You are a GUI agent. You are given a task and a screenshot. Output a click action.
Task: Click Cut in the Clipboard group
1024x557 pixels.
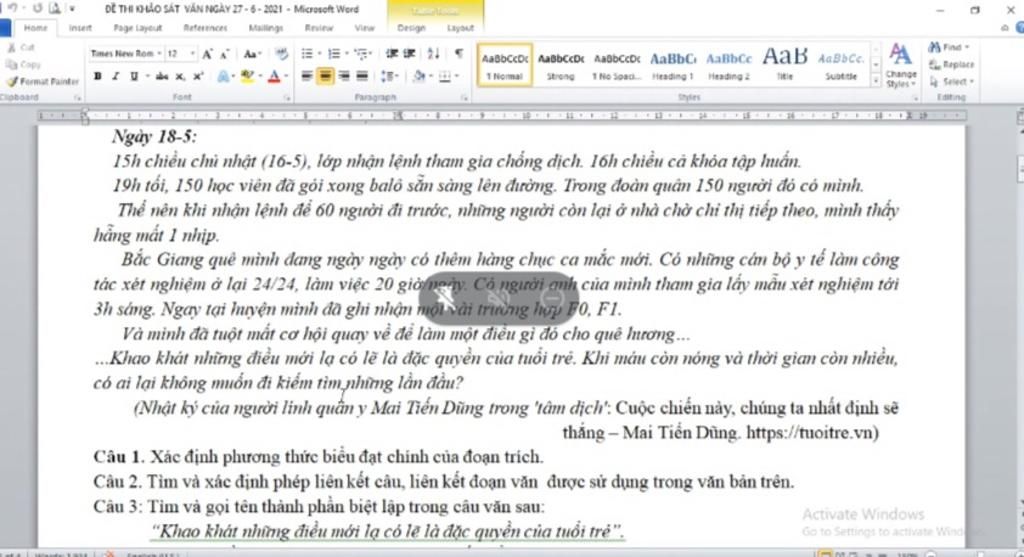click(x=21, y=48)
